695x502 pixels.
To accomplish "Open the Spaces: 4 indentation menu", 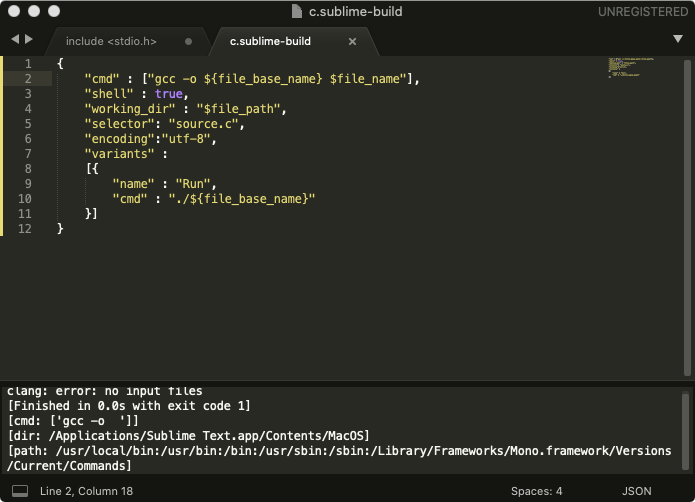I will point(537,491).
